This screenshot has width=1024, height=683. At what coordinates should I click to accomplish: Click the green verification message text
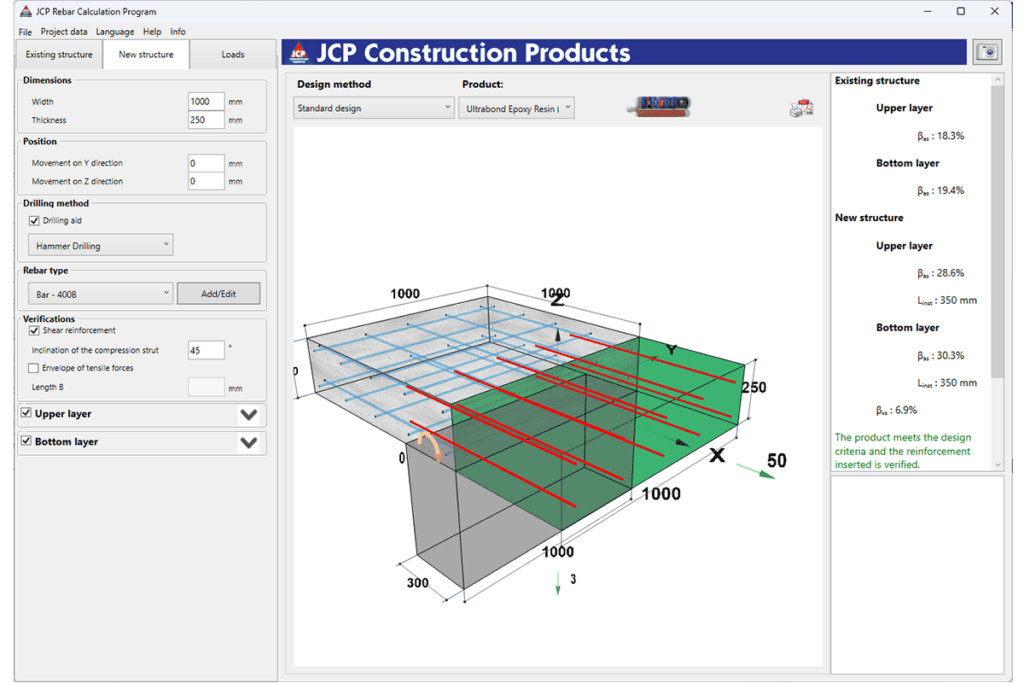903,451
